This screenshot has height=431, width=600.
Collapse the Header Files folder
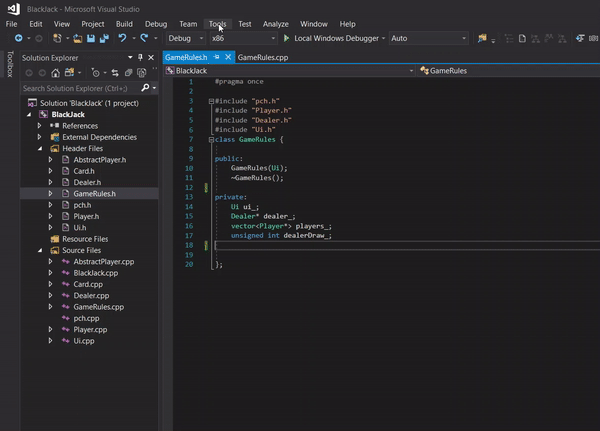[40, 149]
